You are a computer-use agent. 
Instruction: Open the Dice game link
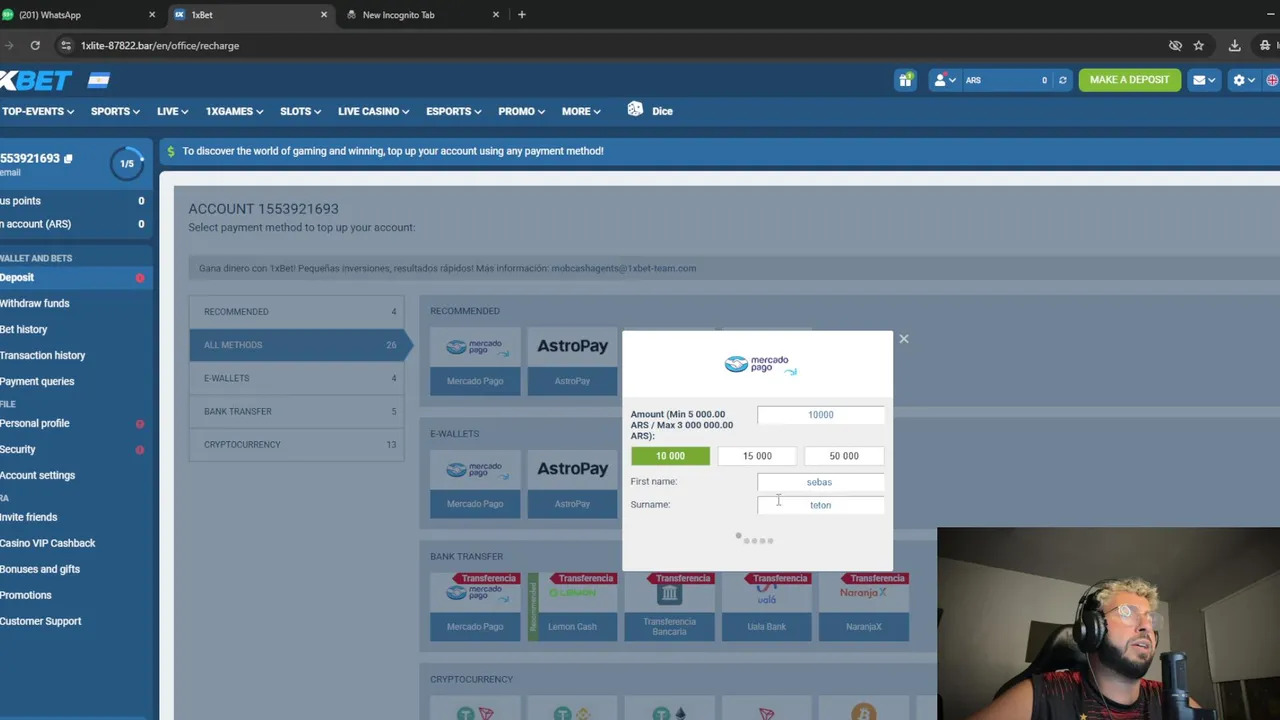coord(650,110)
